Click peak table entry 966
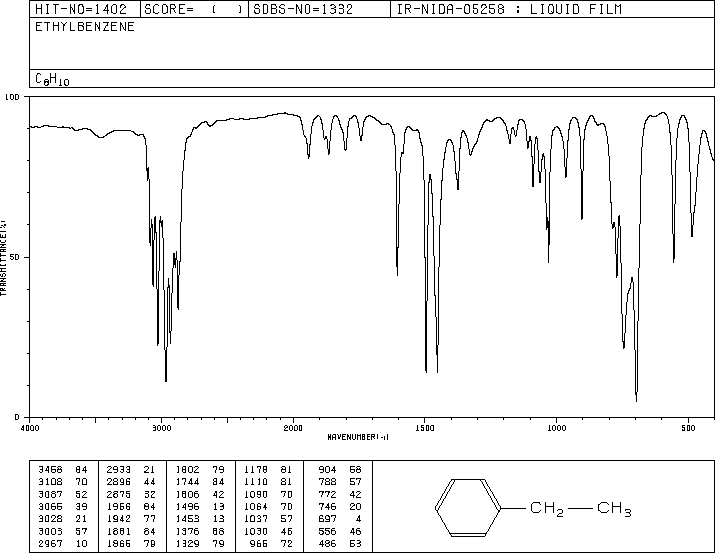The height and width of the screenshot is (553, 715). (259, 544)
